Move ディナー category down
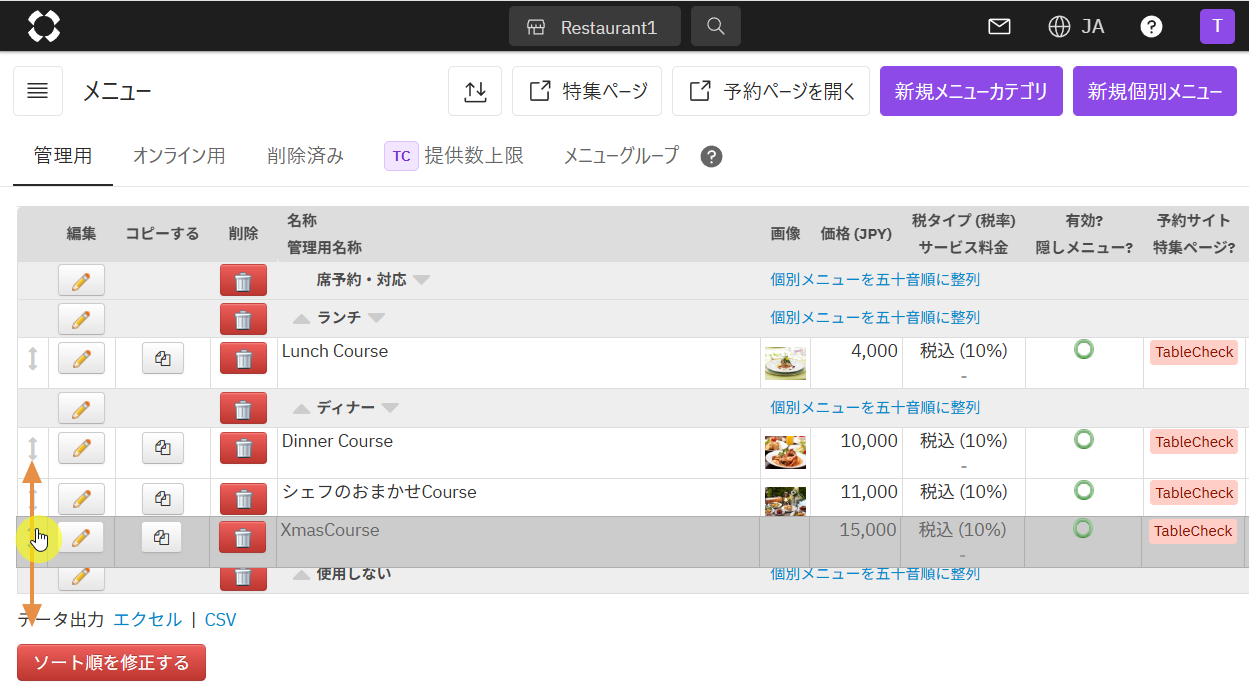1249x699 pixels. pos(389,408)
